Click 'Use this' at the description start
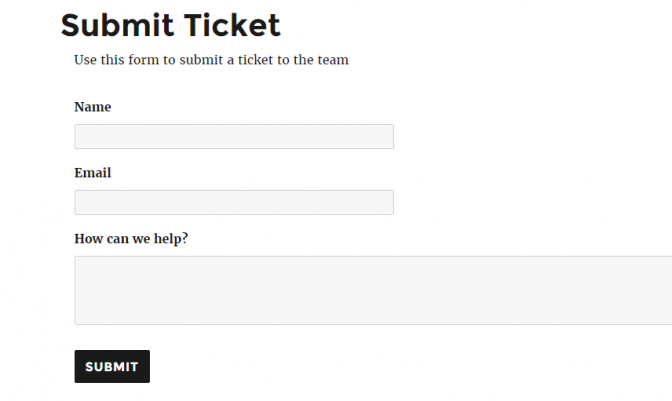This screenshot has width=672, height=401. 98,60
